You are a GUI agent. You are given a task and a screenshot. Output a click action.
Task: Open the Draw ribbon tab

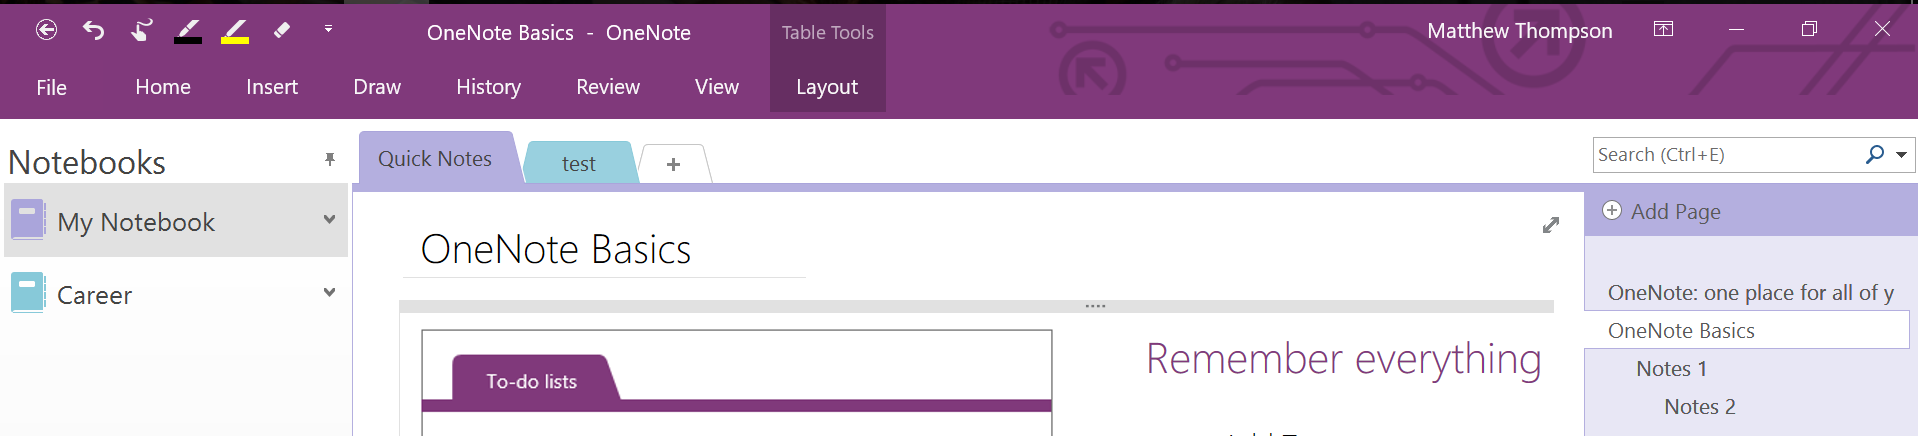[377, 87]
